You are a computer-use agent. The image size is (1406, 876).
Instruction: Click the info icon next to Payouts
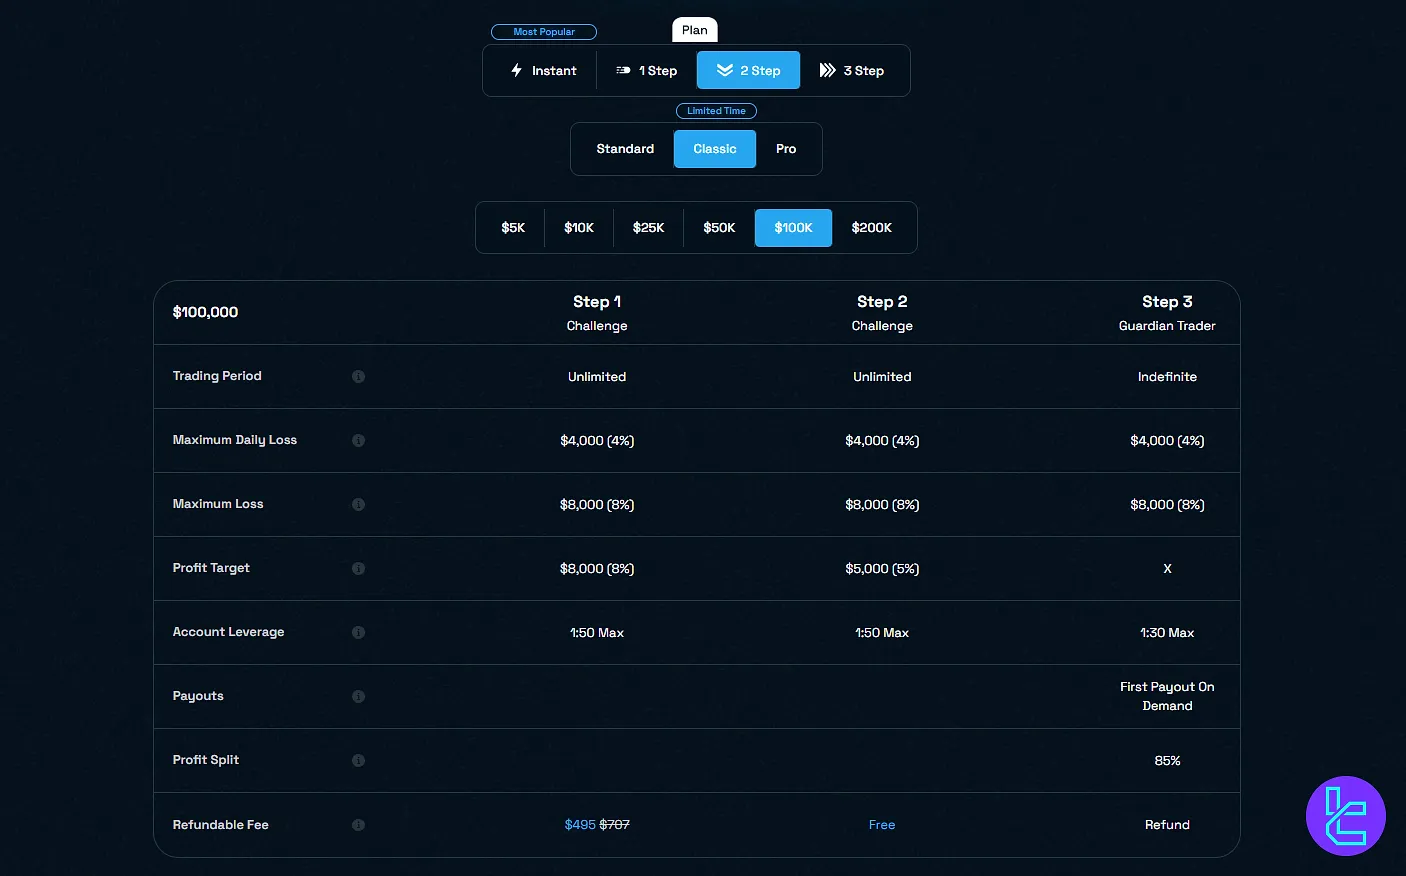tap(358, 697)
